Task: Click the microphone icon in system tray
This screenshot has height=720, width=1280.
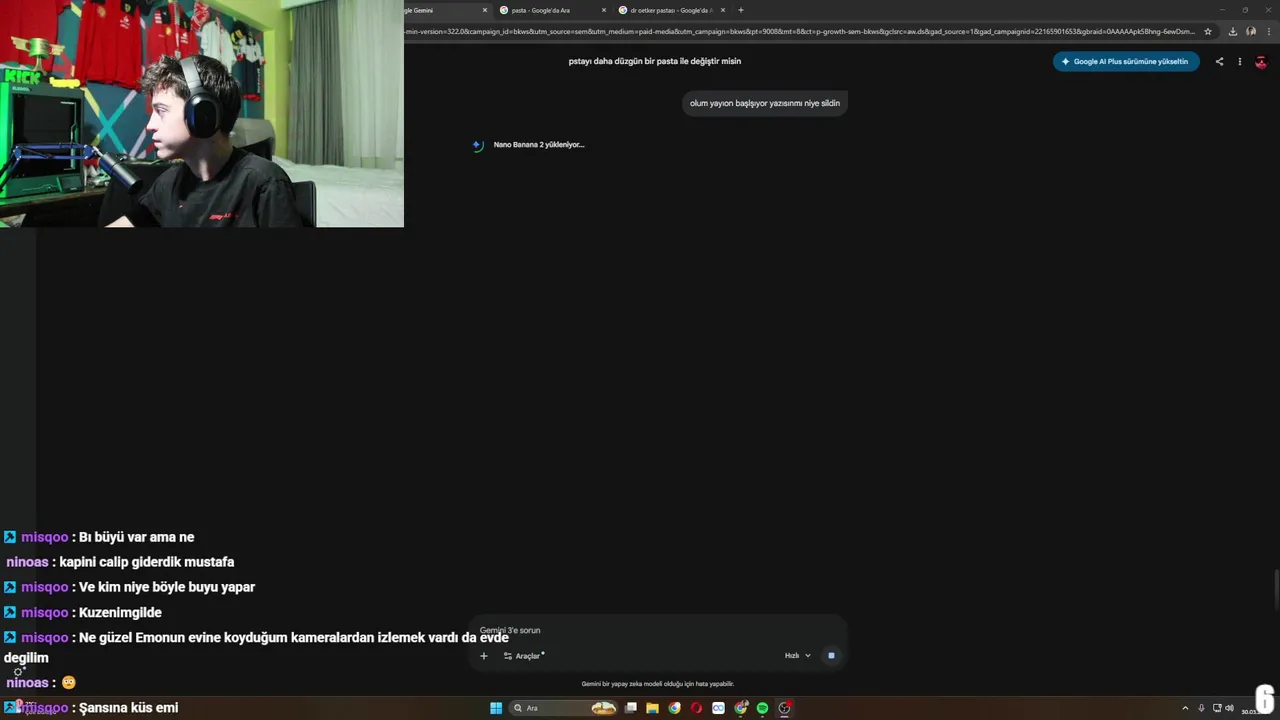Action: [1201, 708]
